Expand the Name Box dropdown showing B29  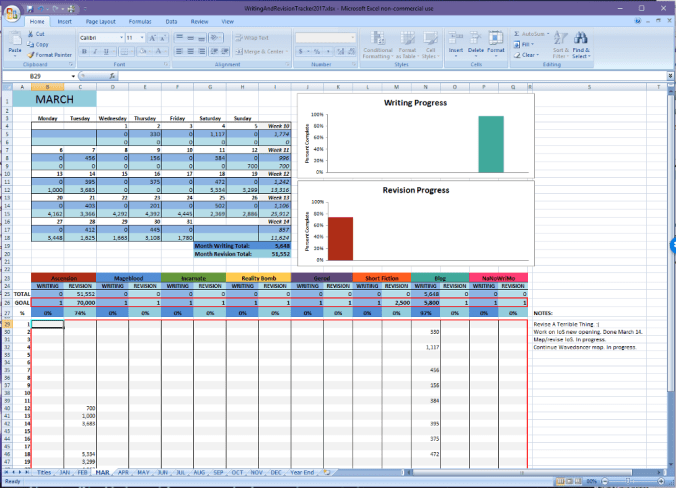(73, 76)
